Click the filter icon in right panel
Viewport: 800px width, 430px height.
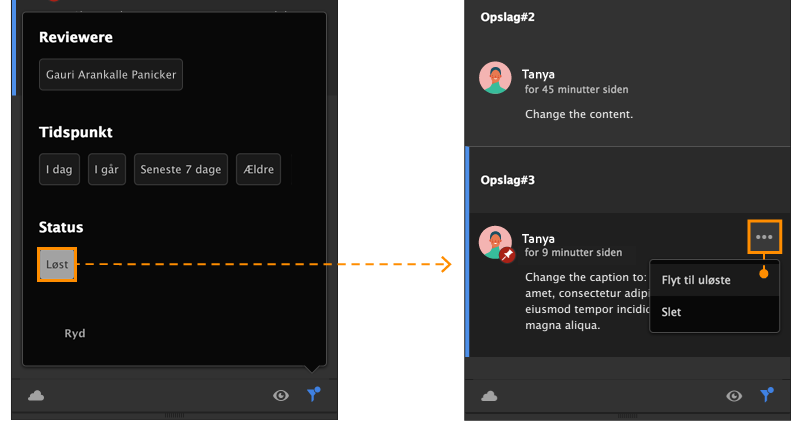coord(767,394)
